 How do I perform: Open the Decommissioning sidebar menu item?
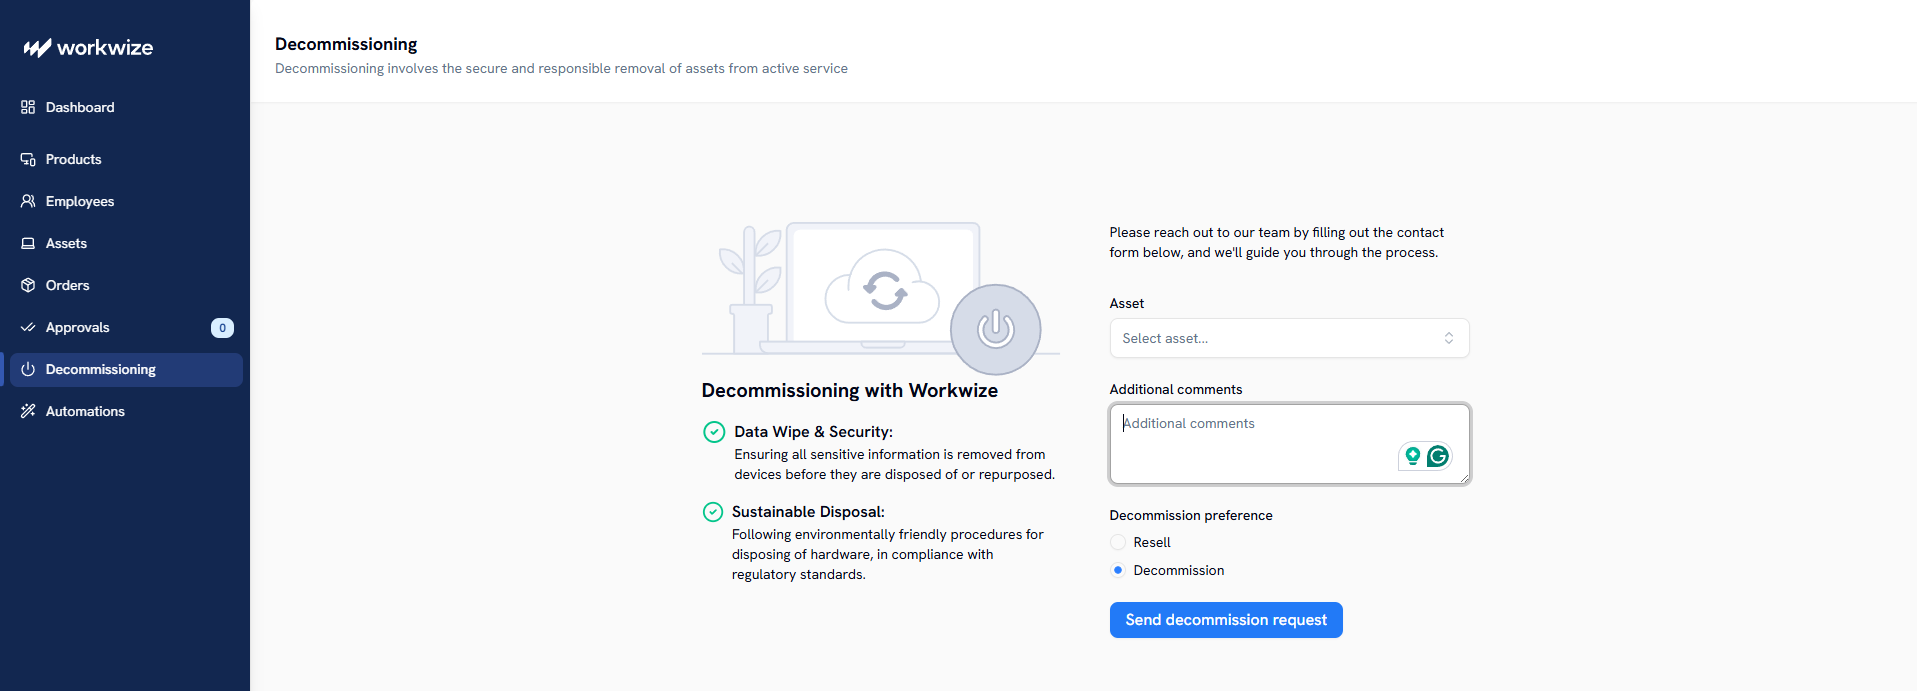pyautogui.click(x=126, y=369)
